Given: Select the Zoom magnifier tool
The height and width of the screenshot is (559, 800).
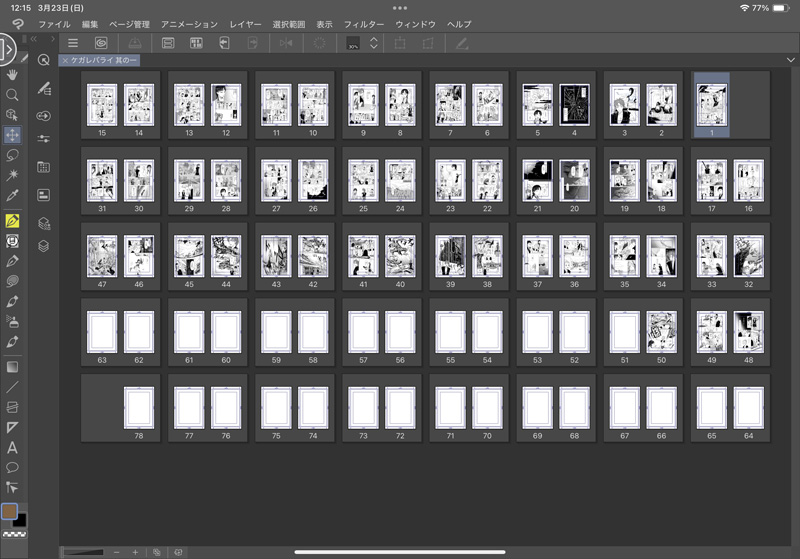Looking at the screenshot, I should [12, 95].
